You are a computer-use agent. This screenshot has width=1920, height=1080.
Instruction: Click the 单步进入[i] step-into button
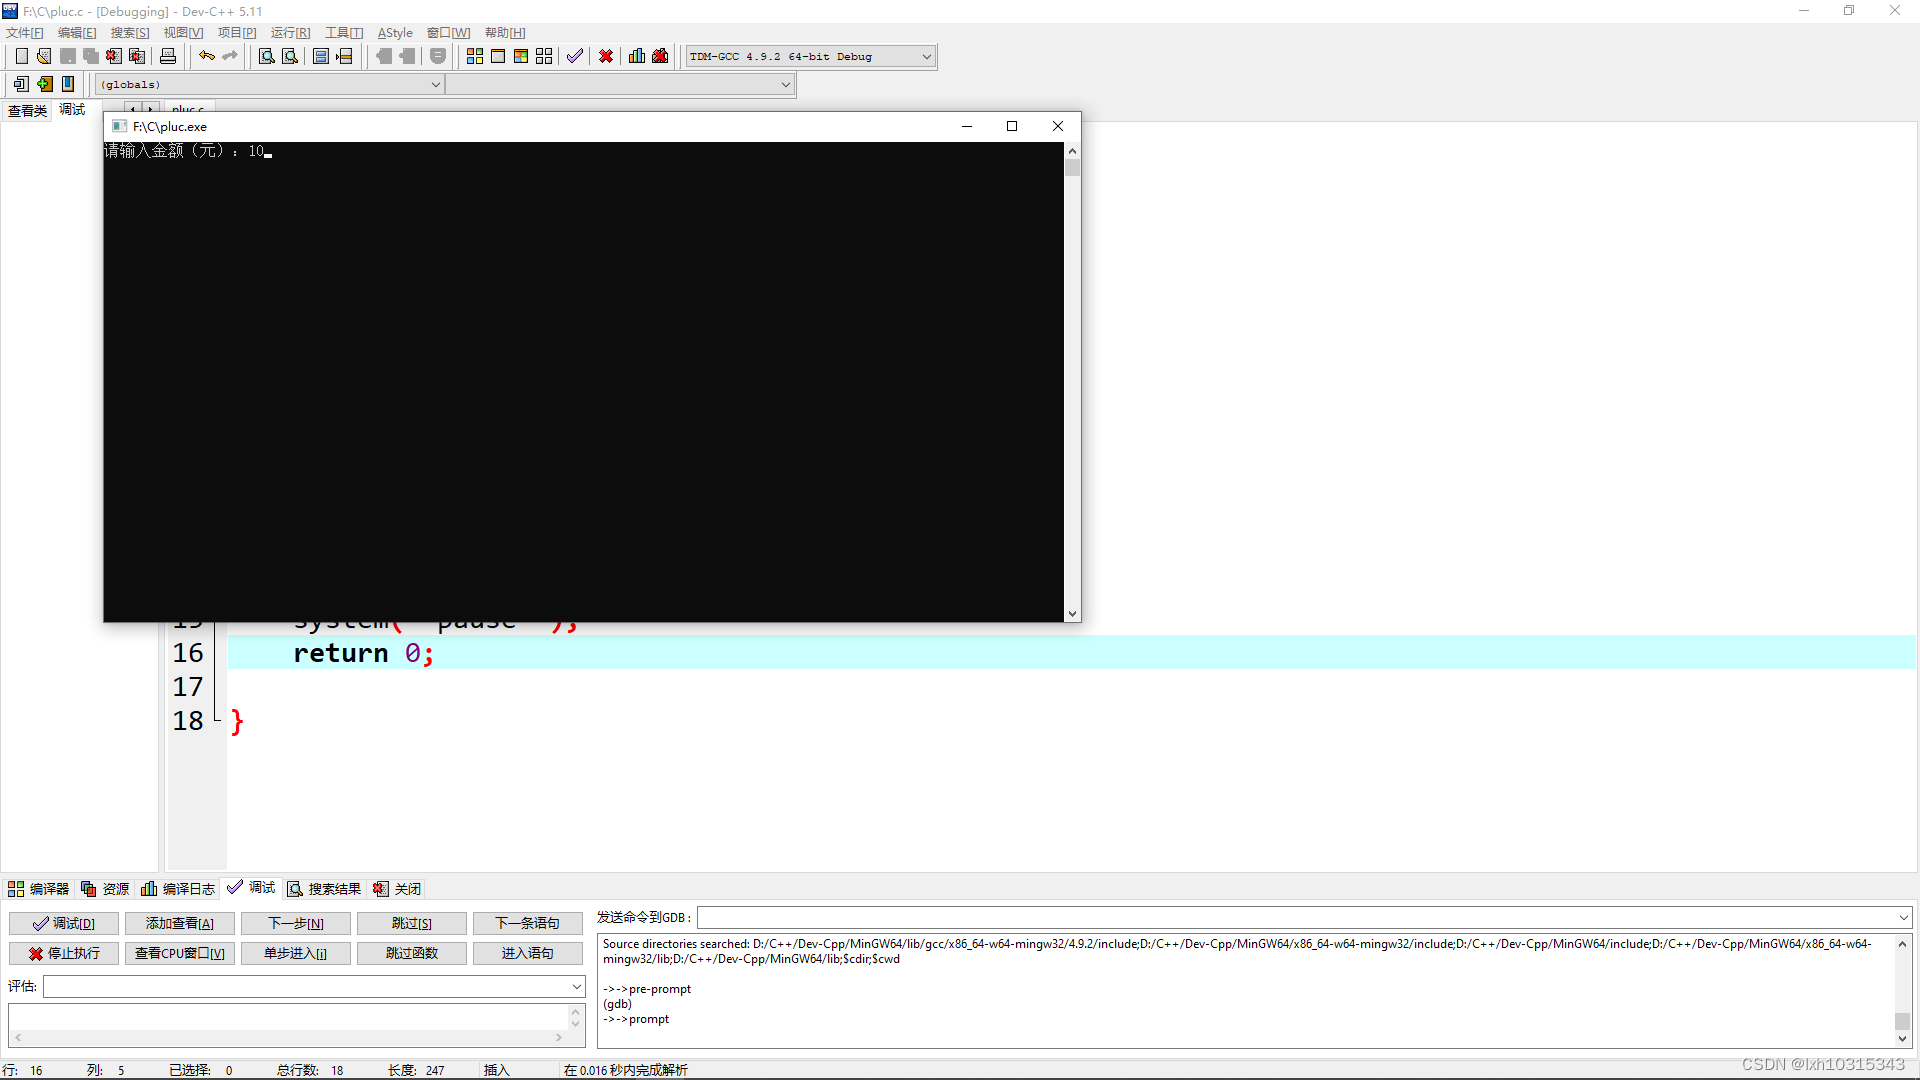click(295, 953)
